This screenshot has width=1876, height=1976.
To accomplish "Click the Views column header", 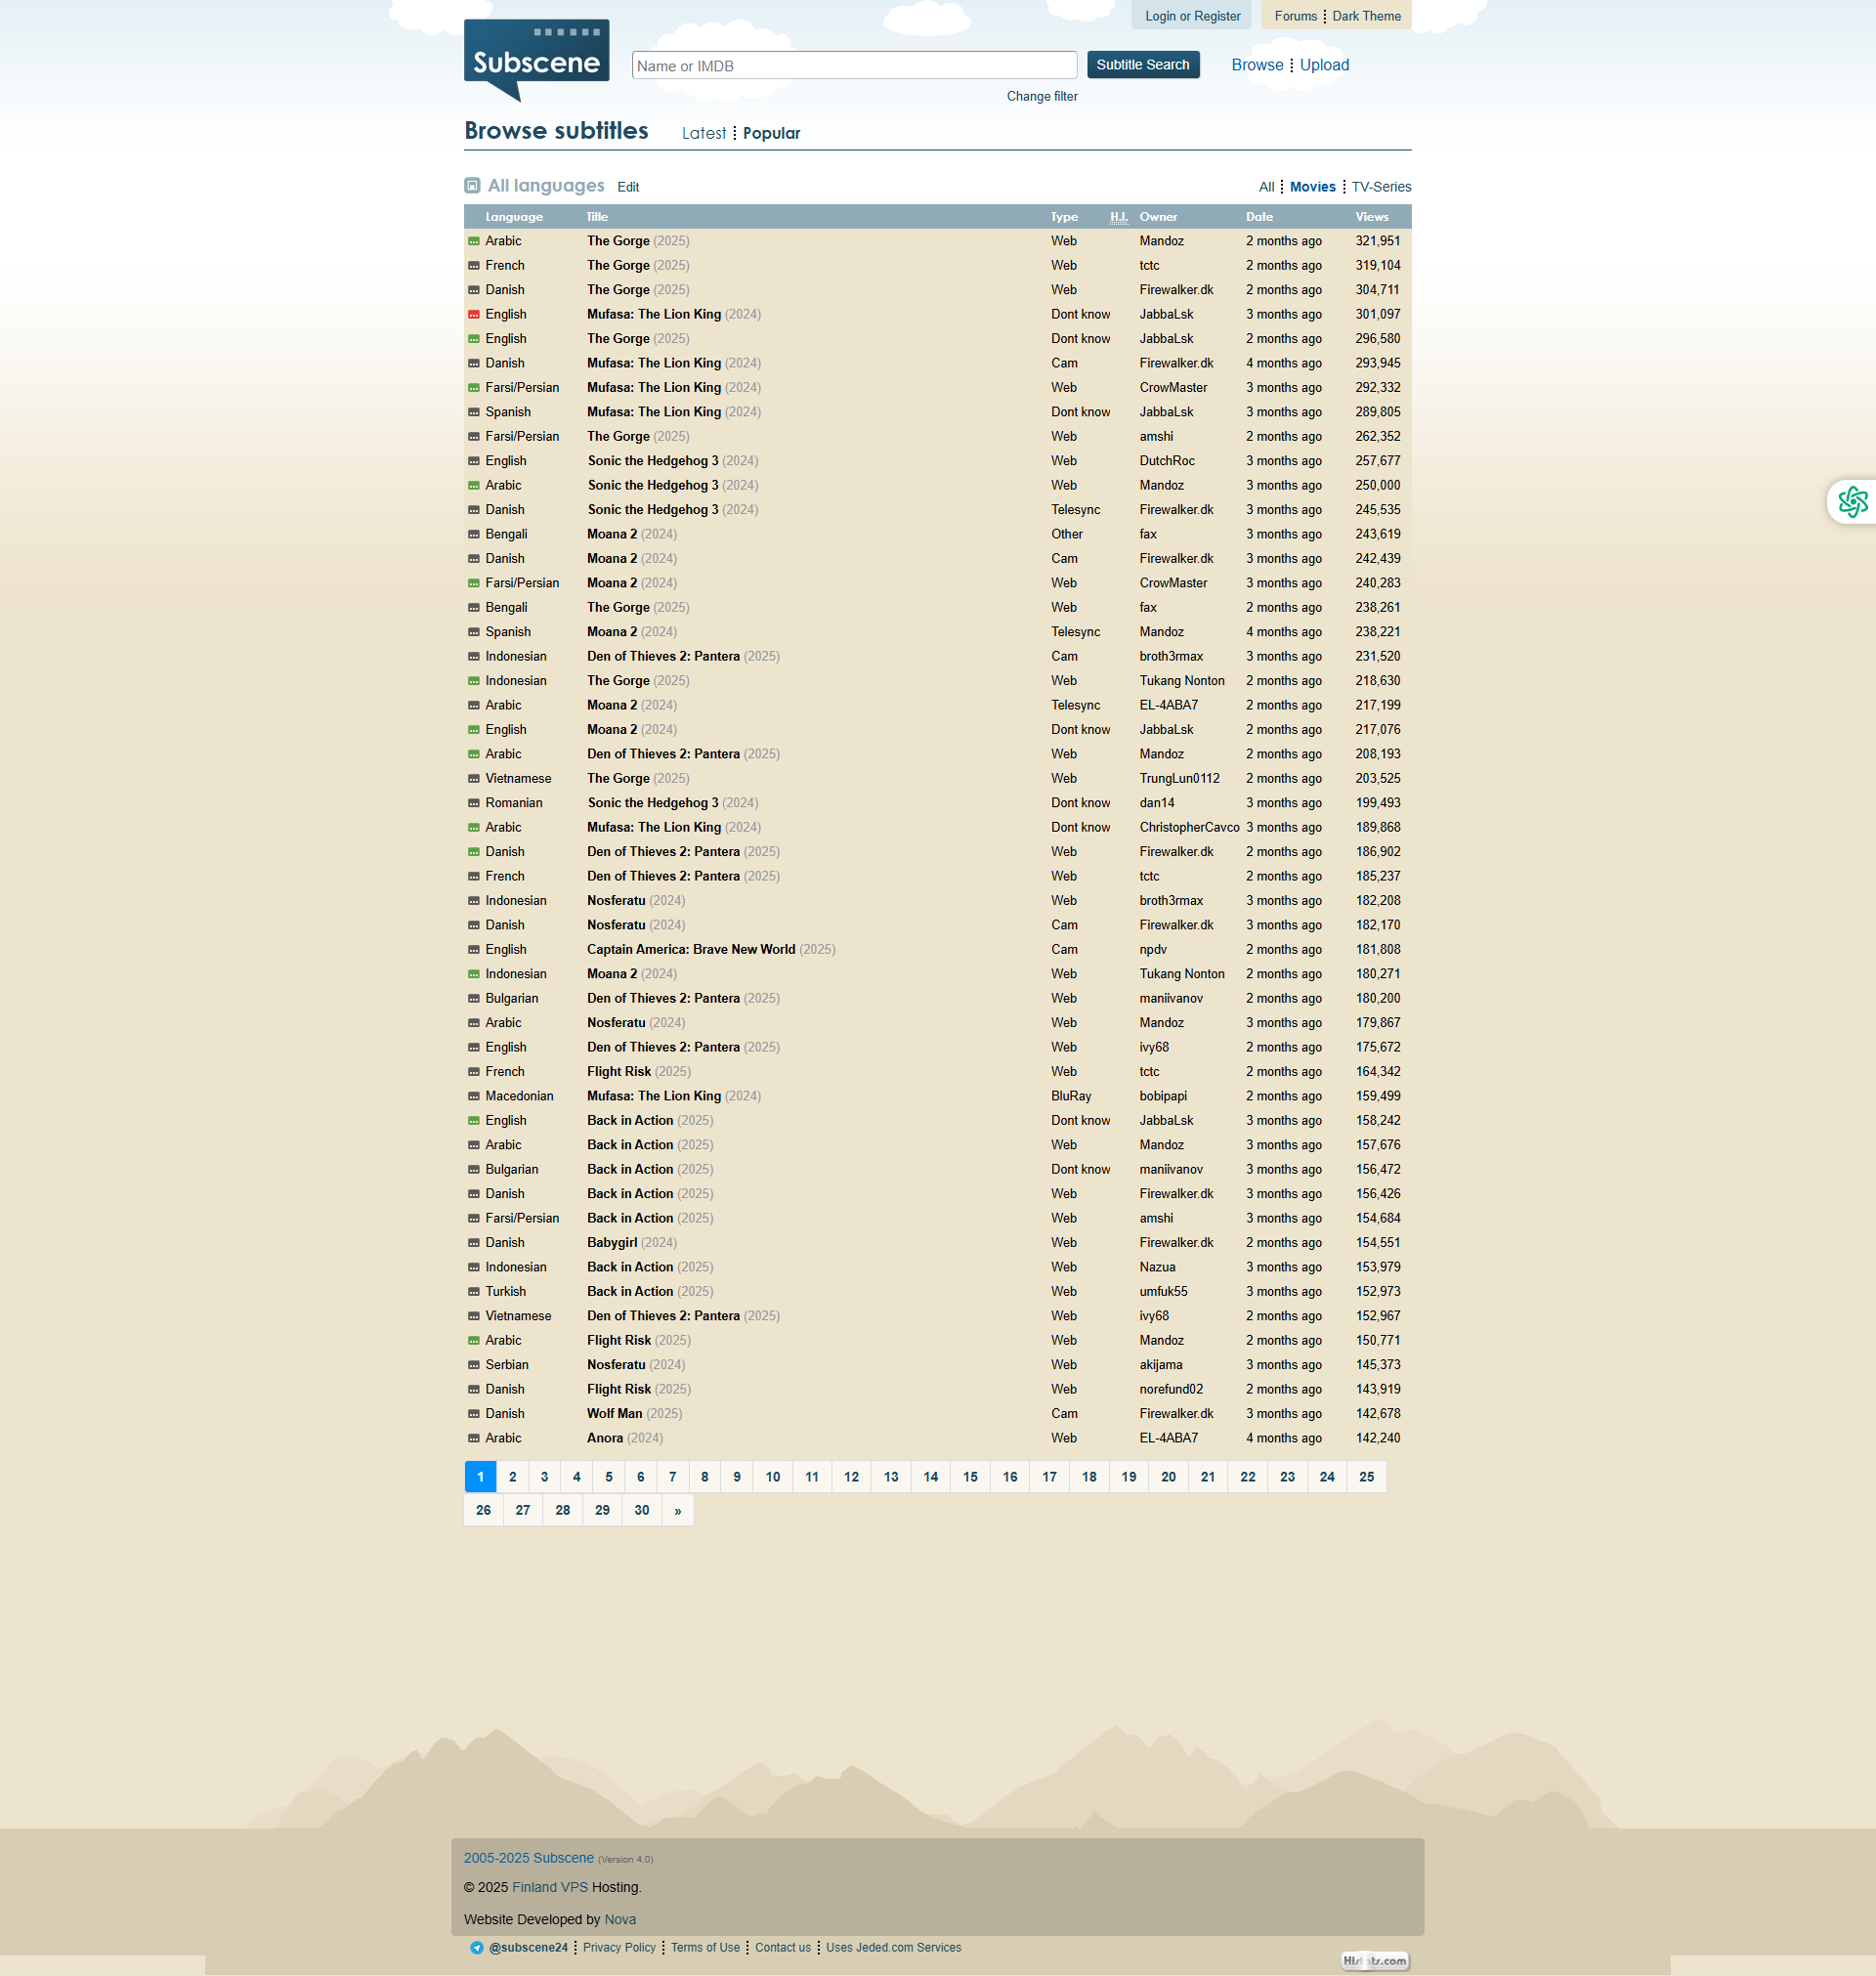I will [x=1372, y=217].
